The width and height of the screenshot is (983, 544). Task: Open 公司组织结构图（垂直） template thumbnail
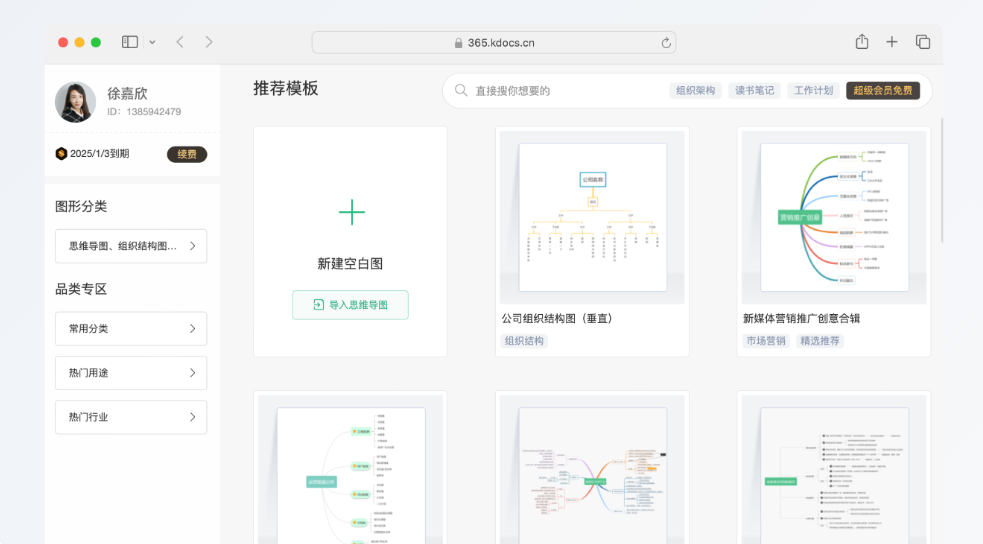click(592, 217)
